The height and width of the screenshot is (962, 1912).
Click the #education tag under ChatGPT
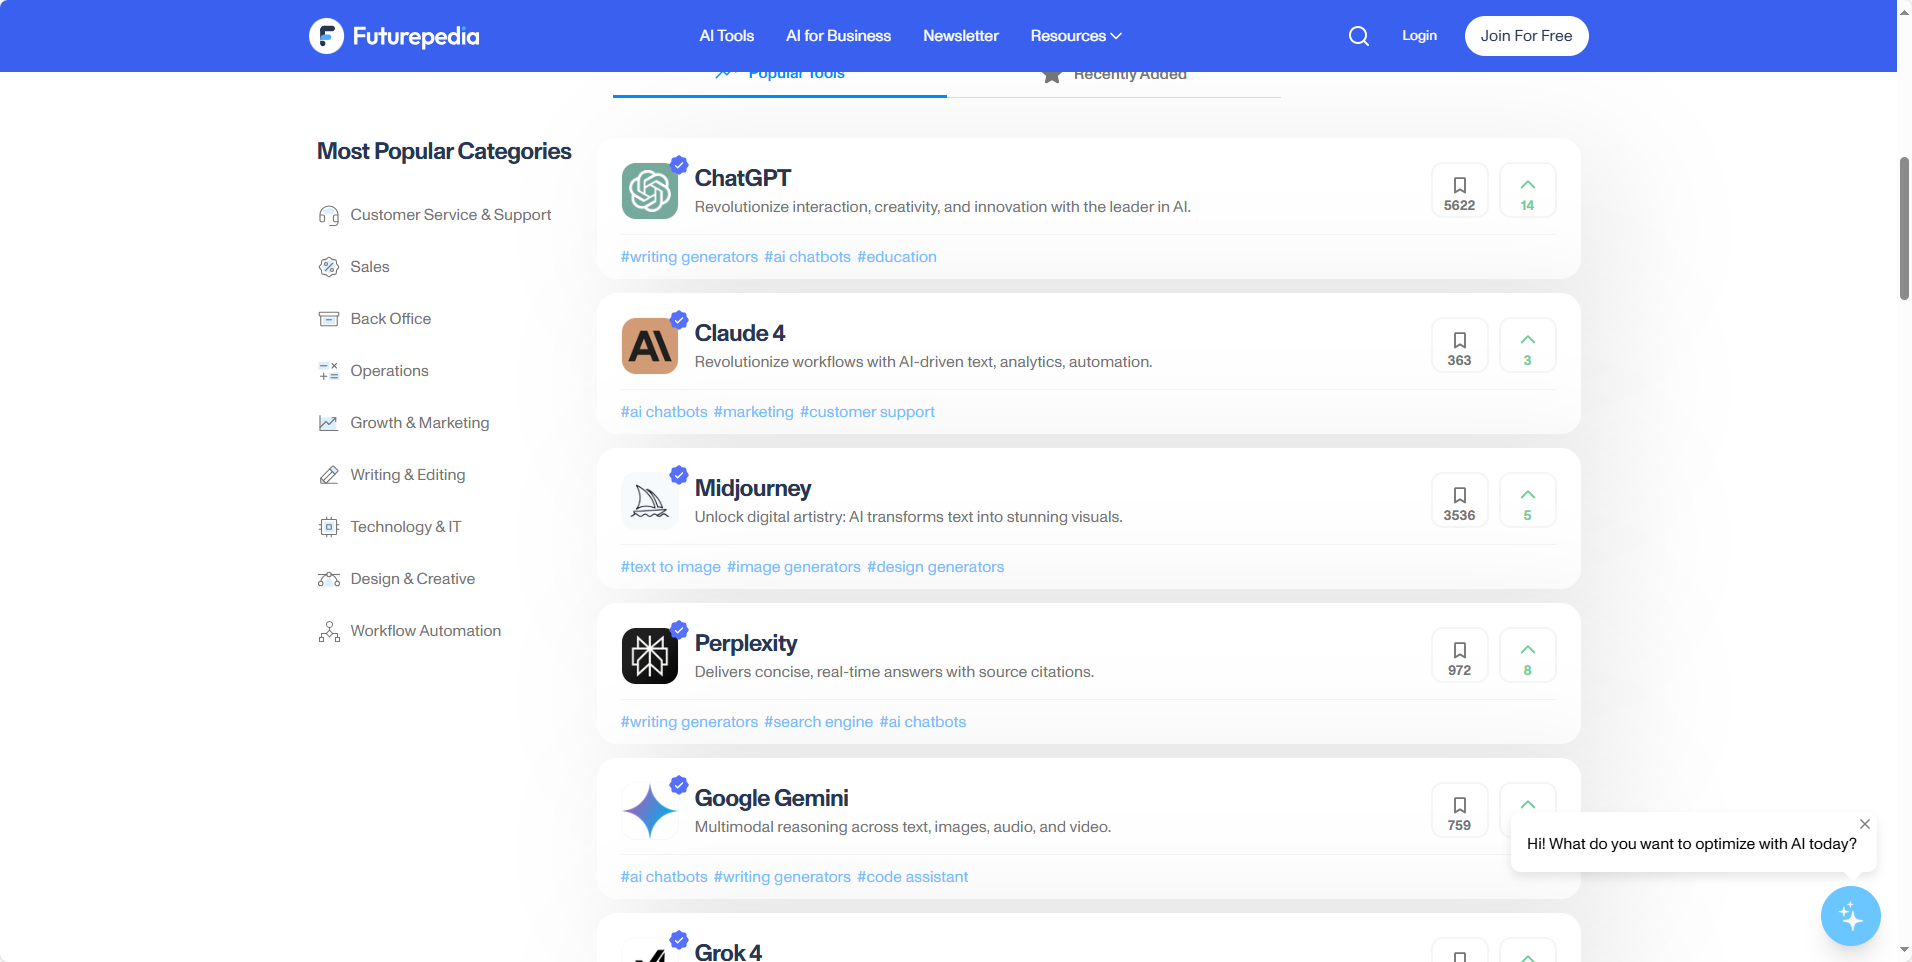pyautogui.click(x=897, y=257)
